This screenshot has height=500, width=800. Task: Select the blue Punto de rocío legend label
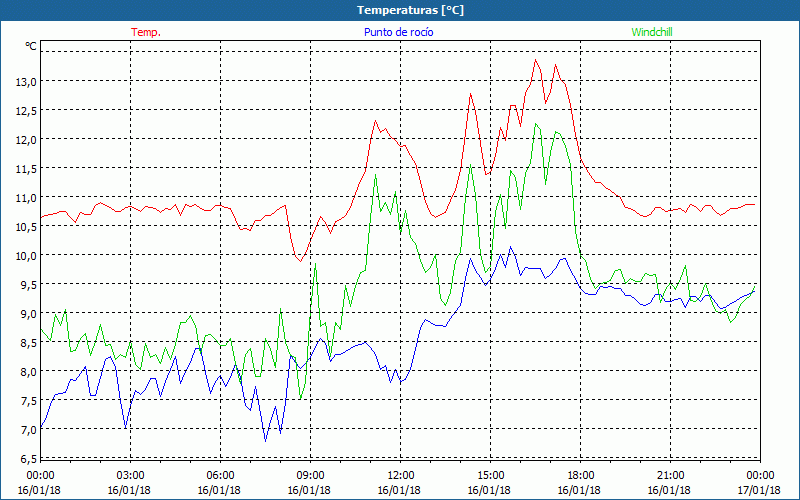point(398,32)
